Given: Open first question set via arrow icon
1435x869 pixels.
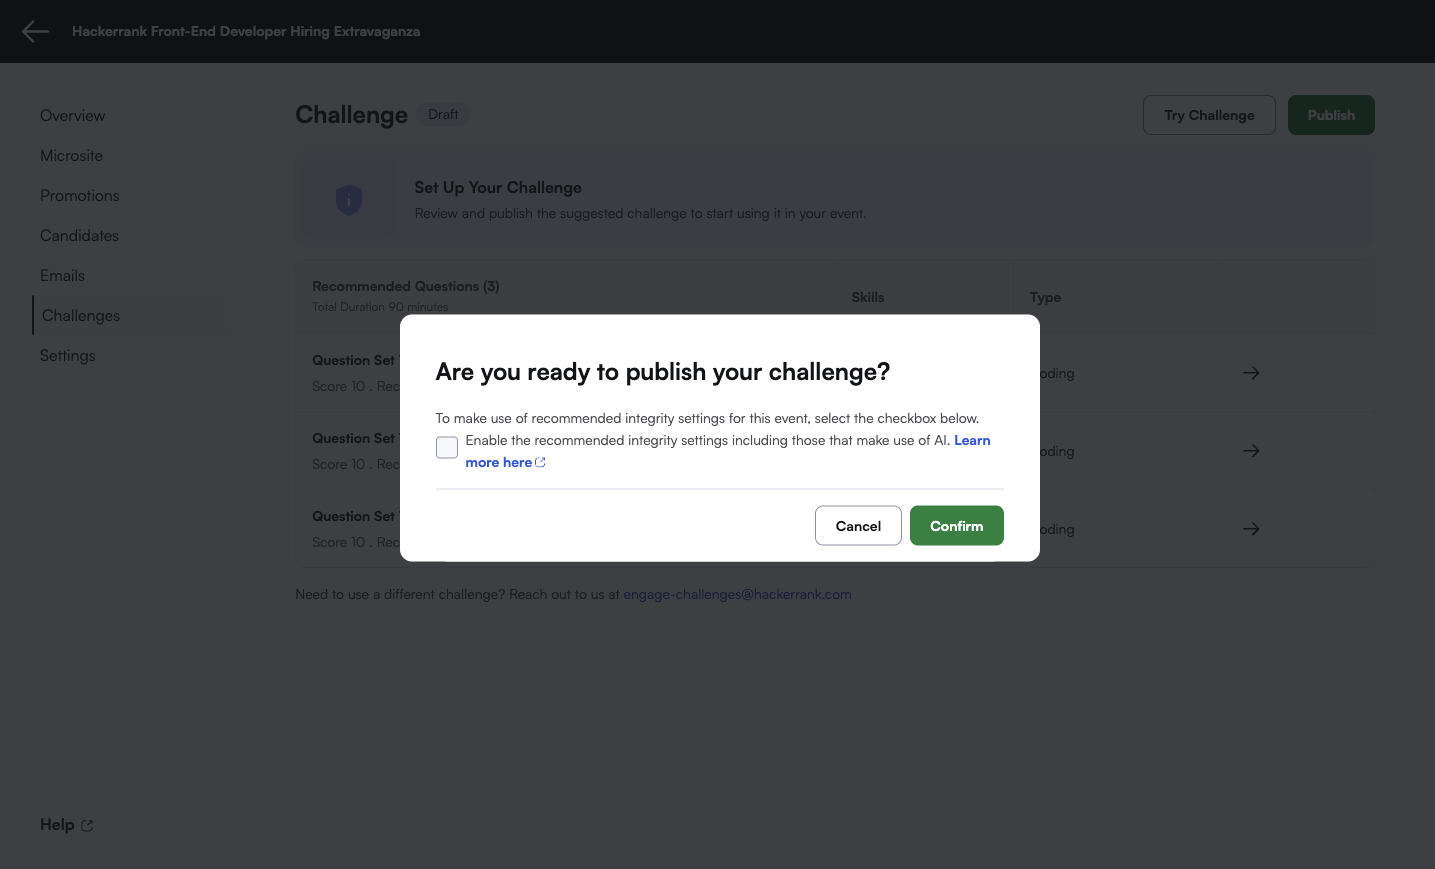Looking at the screenshot, I should (1251, 373).
